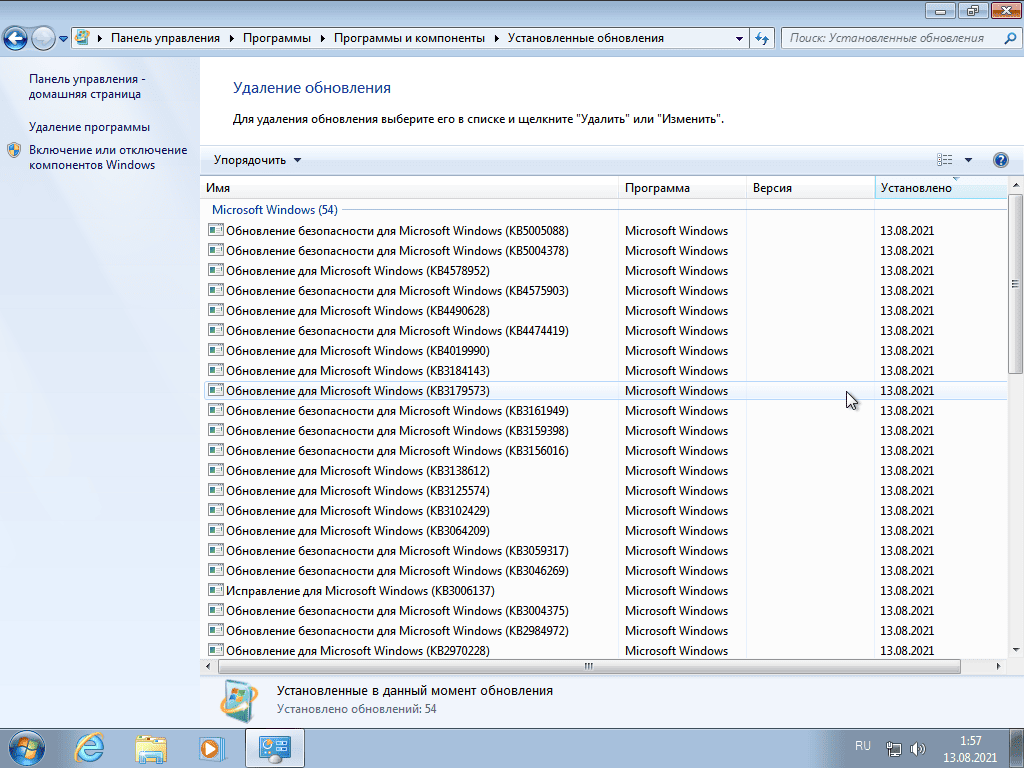Click the horizontal scrollbar thumb
The height and width of the screenshot is (768, 1024).
[589, 666]
